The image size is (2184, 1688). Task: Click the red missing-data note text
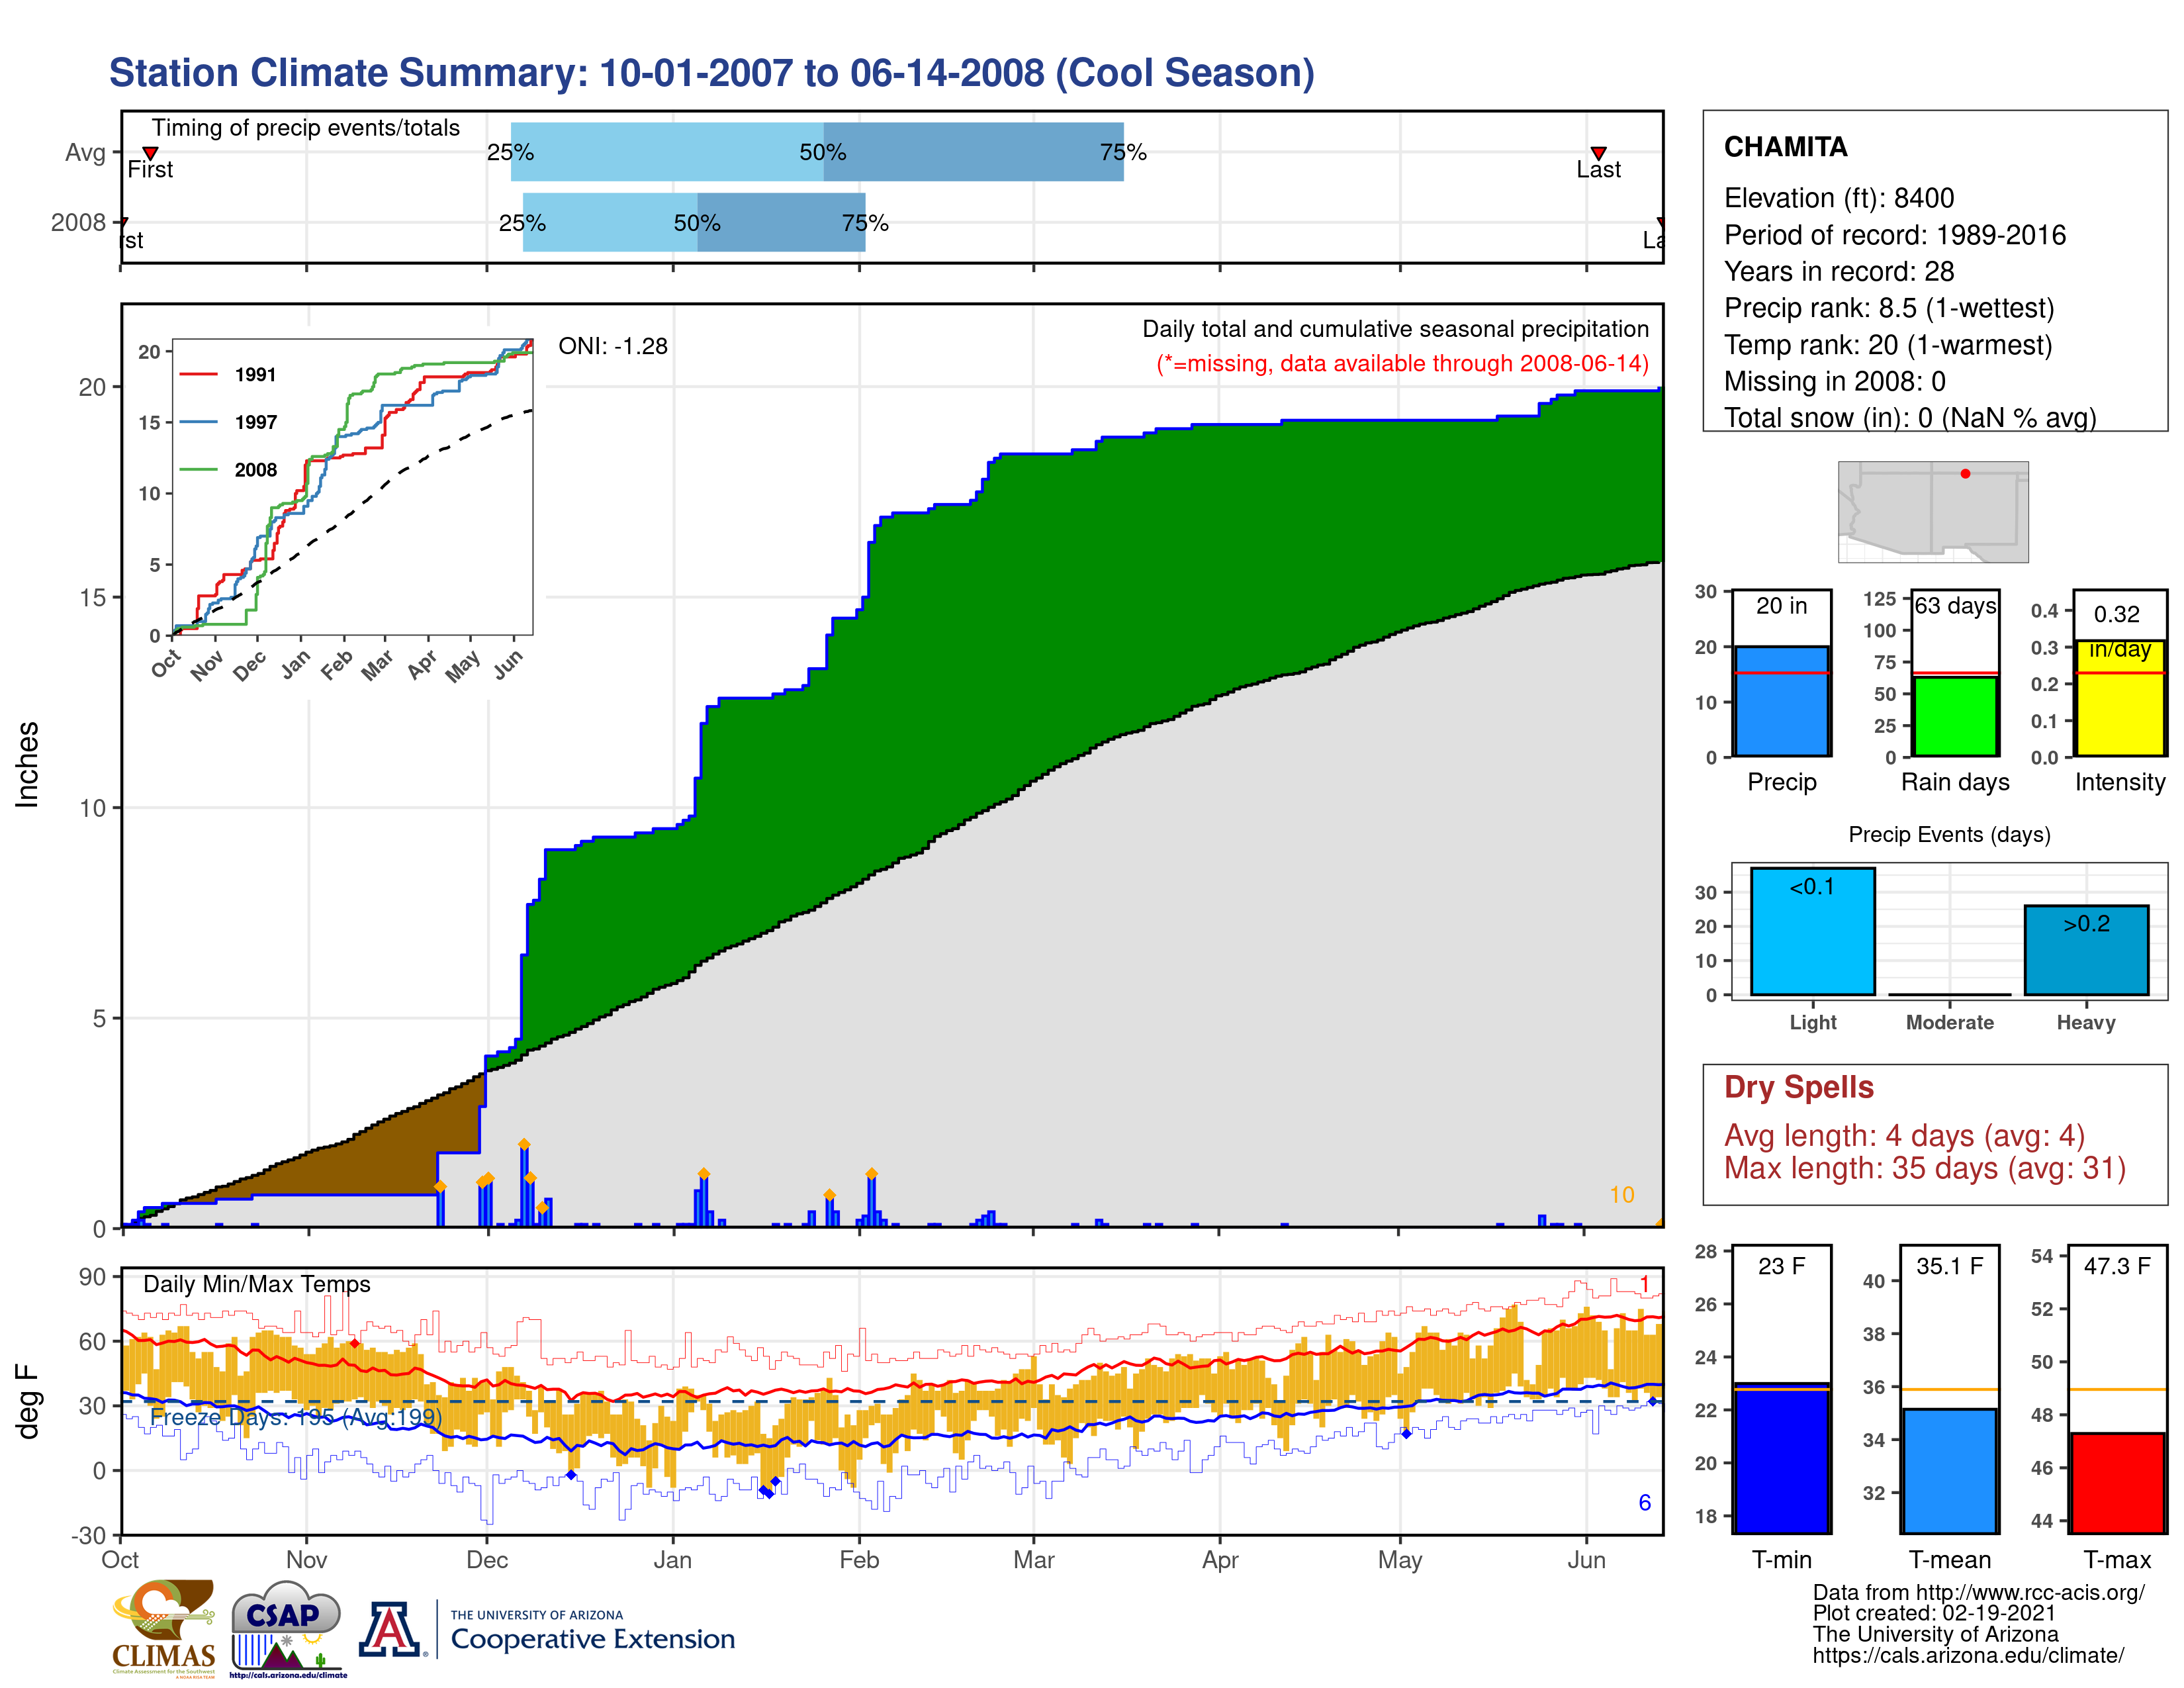1402,363
